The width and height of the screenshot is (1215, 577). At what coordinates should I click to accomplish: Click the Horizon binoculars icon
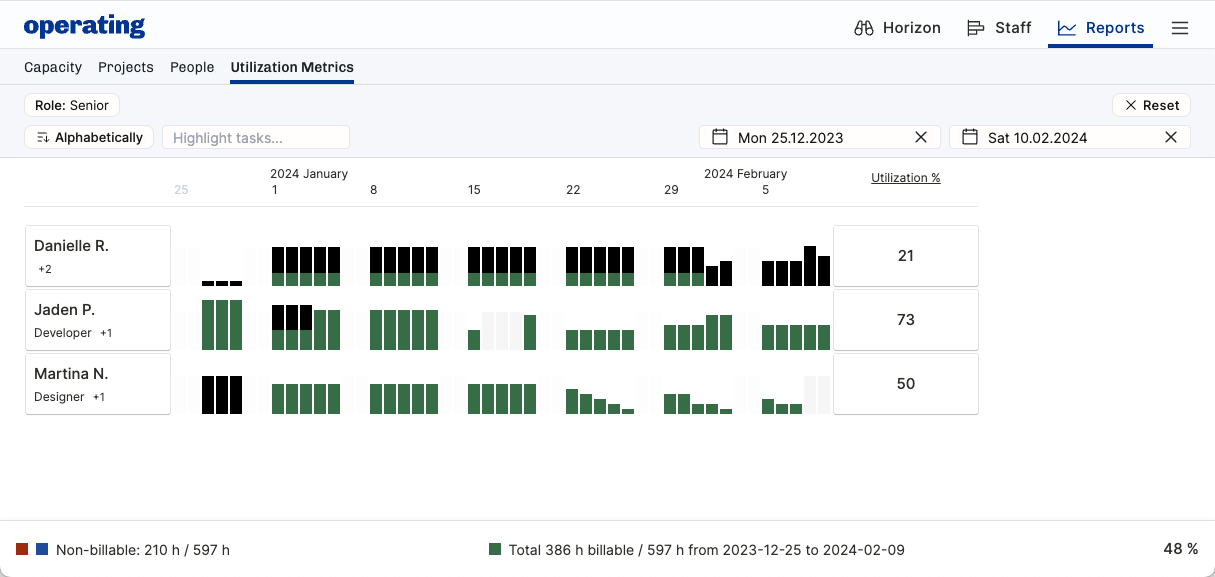coord(864,28)
